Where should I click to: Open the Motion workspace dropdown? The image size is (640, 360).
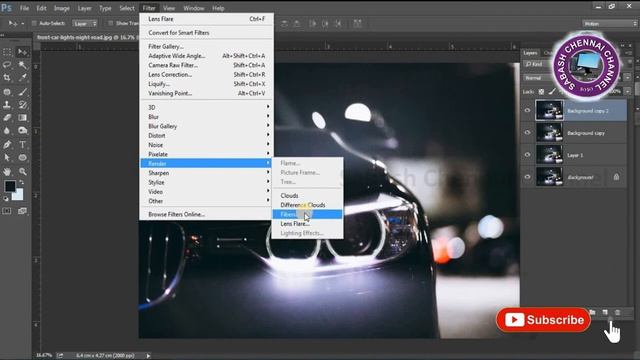point(609,24)
